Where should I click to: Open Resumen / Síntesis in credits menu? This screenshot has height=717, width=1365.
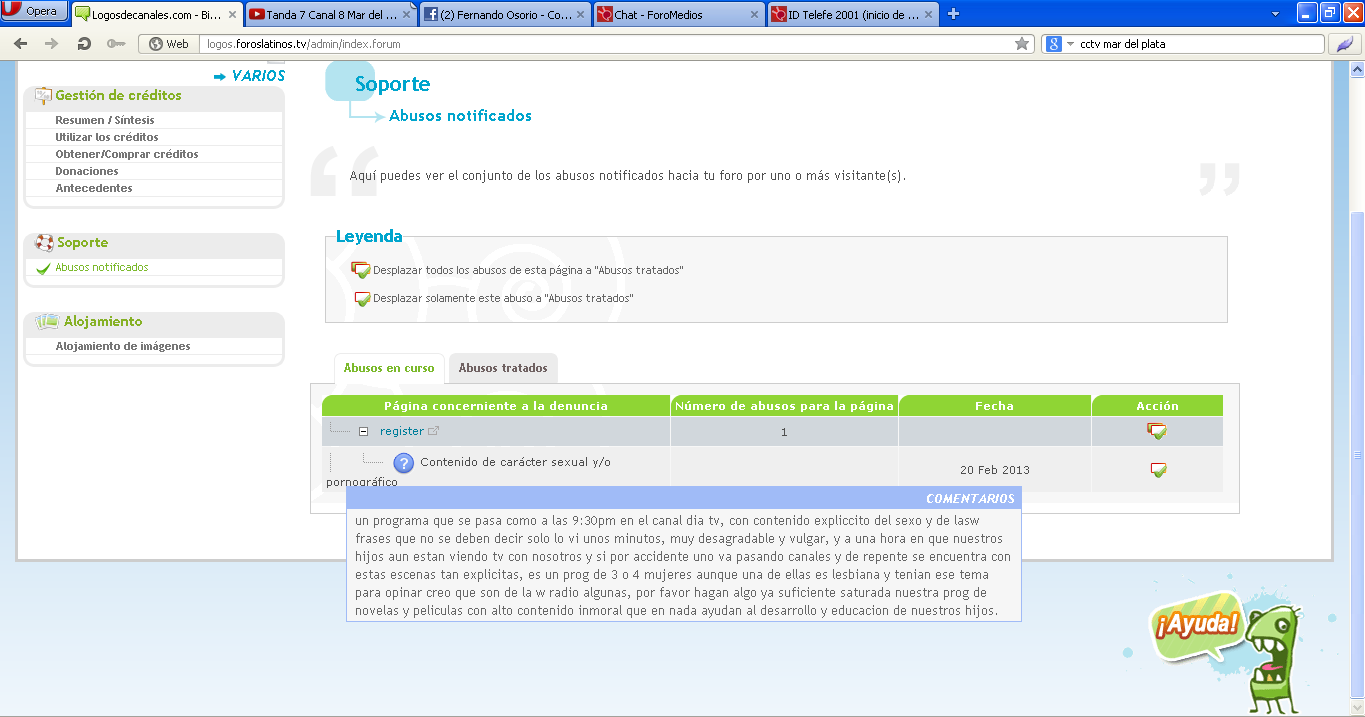click(105, 120)
